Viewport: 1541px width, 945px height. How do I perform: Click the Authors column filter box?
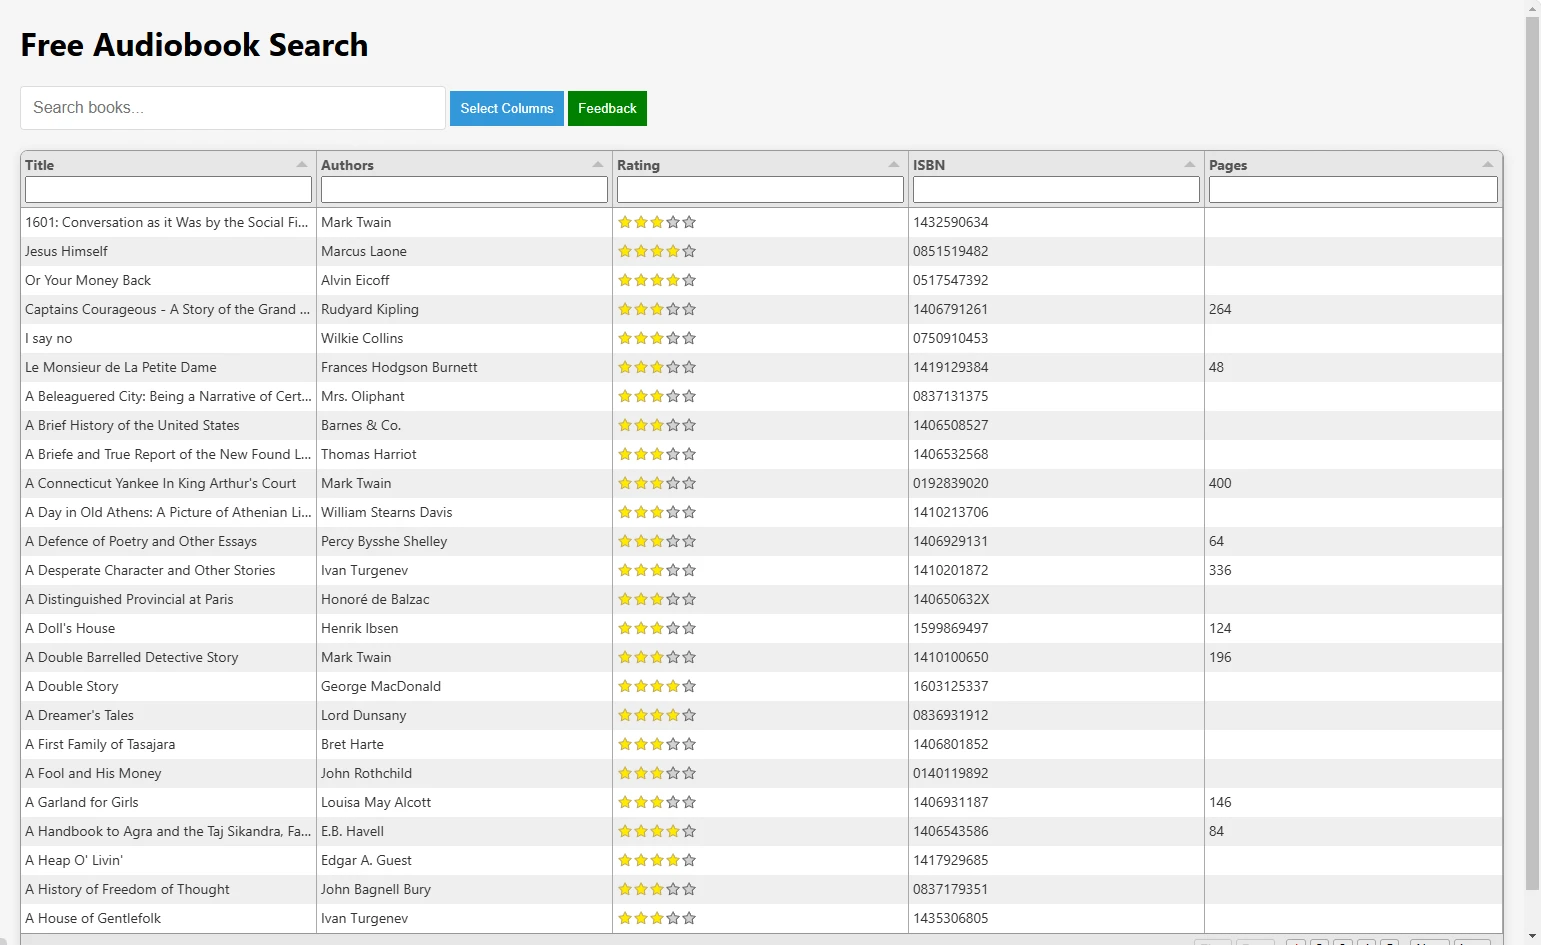464,190
